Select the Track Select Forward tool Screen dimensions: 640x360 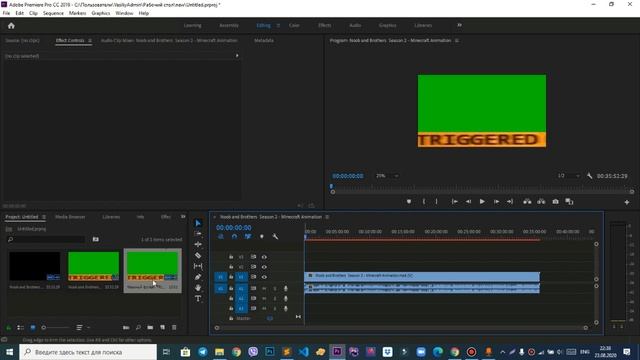pos(198,233)
